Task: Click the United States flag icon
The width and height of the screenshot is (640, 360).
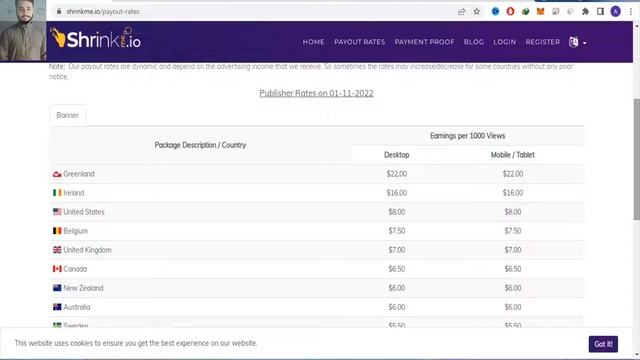Action: [x=57, y=212]
